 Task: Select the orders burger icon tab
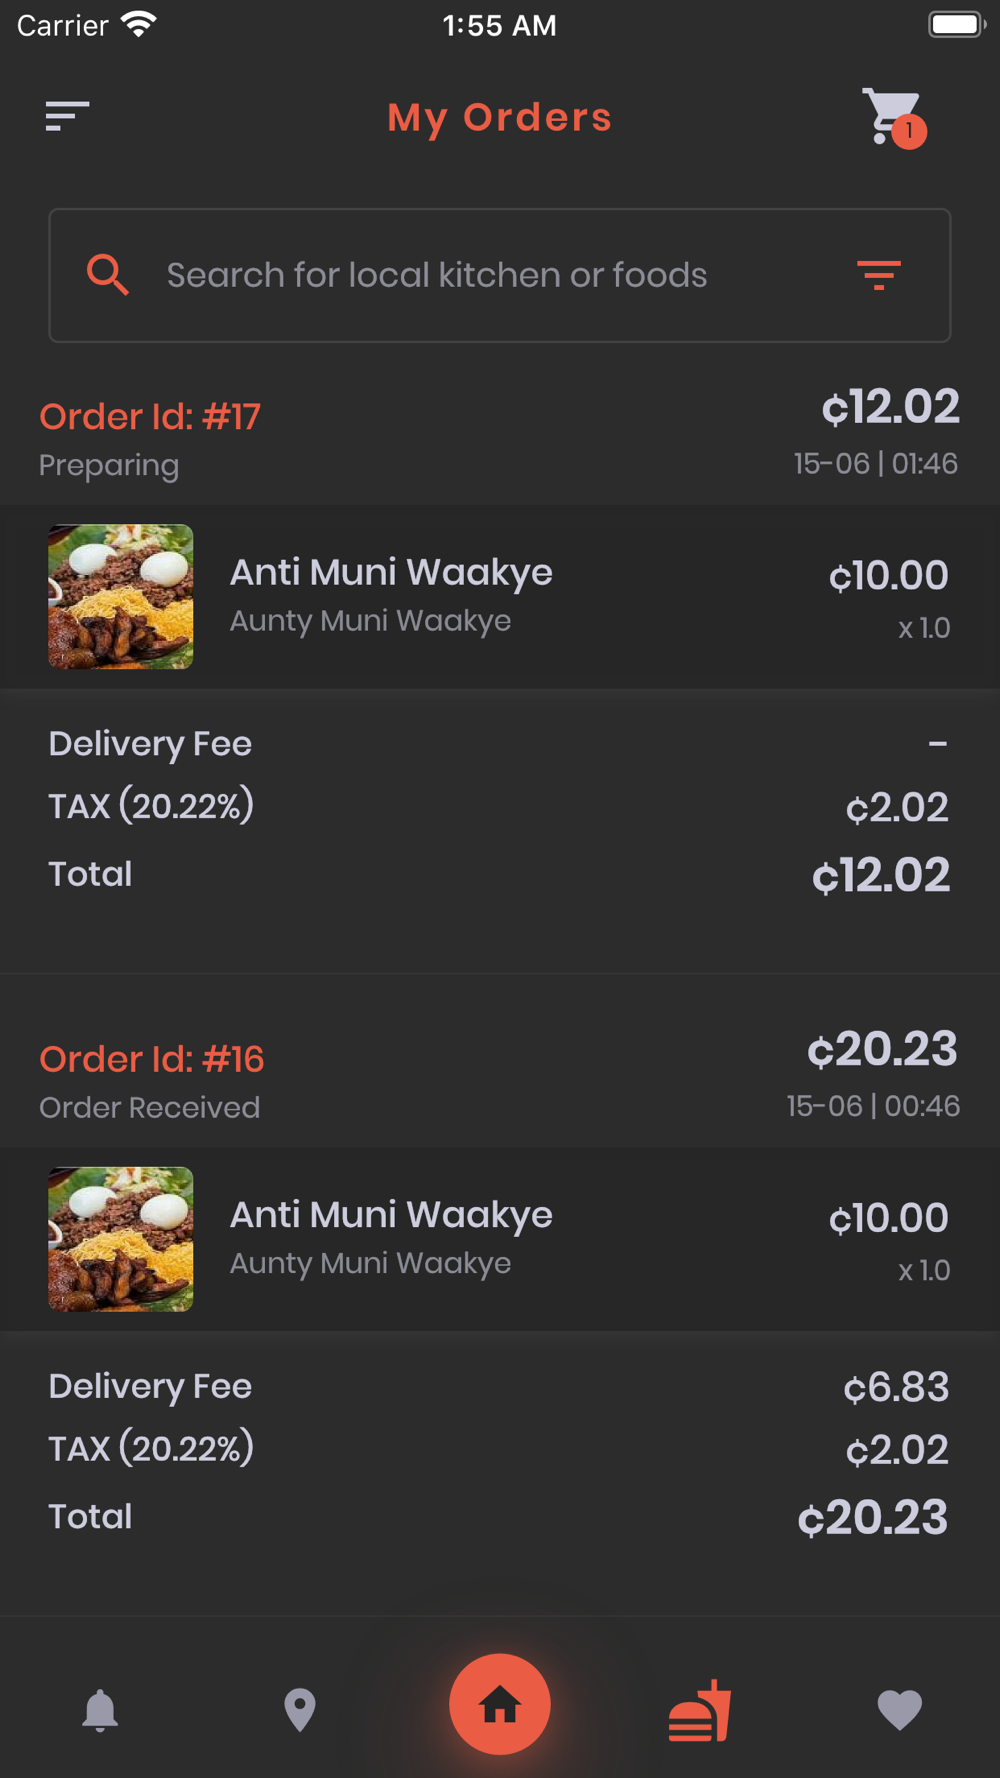(700, 1710)
